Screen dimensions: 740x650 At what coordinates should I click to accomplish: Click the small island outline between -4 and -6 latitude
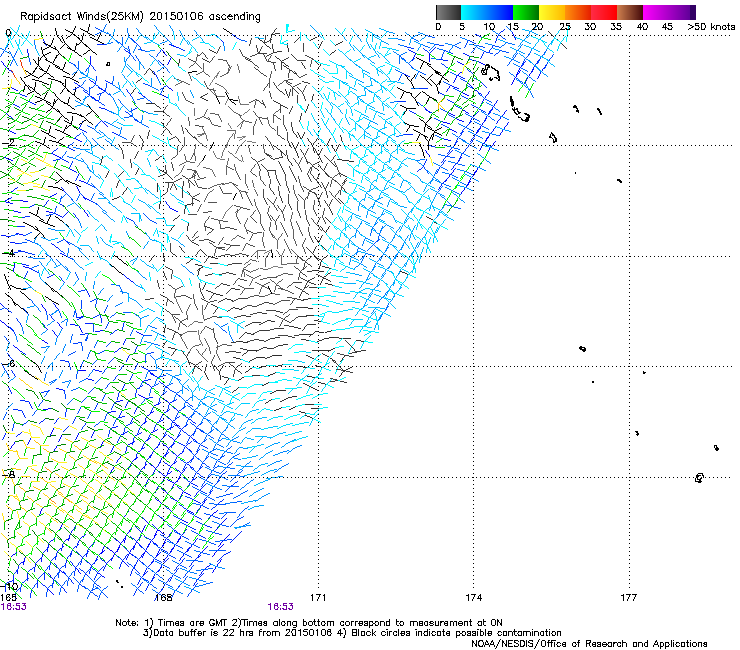click(582, 349)
